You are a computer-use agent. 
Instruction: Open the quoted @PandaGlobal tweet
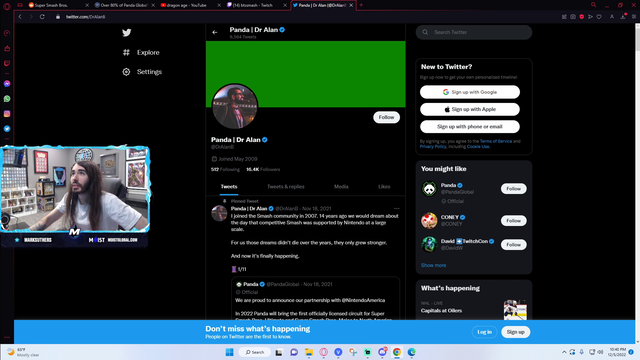pyautogui.click(x=316, y=299)
